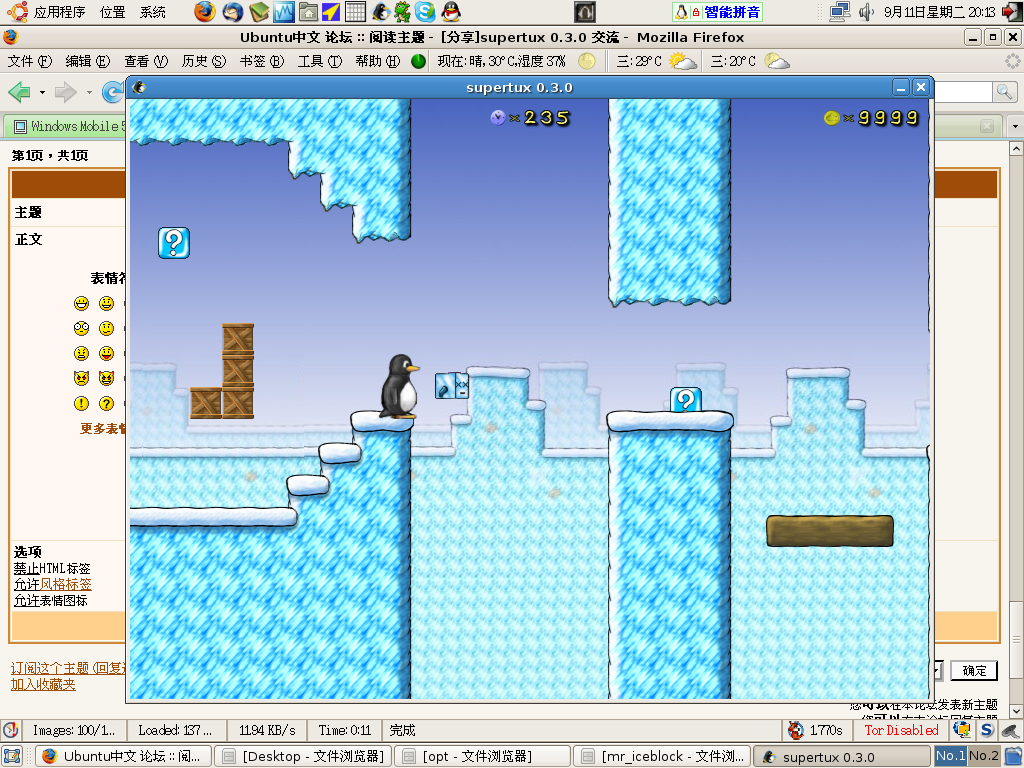This screenshot has width=1024, height=768.
Task: Select the Windows Mobile browser tab
Action: click(65, 126)
